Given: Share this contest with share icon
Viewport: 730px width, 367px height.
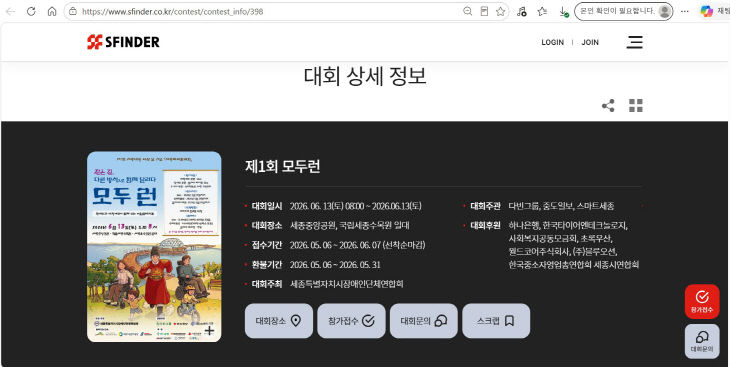Looking at the screenshot, I should (x=608, y=106).
